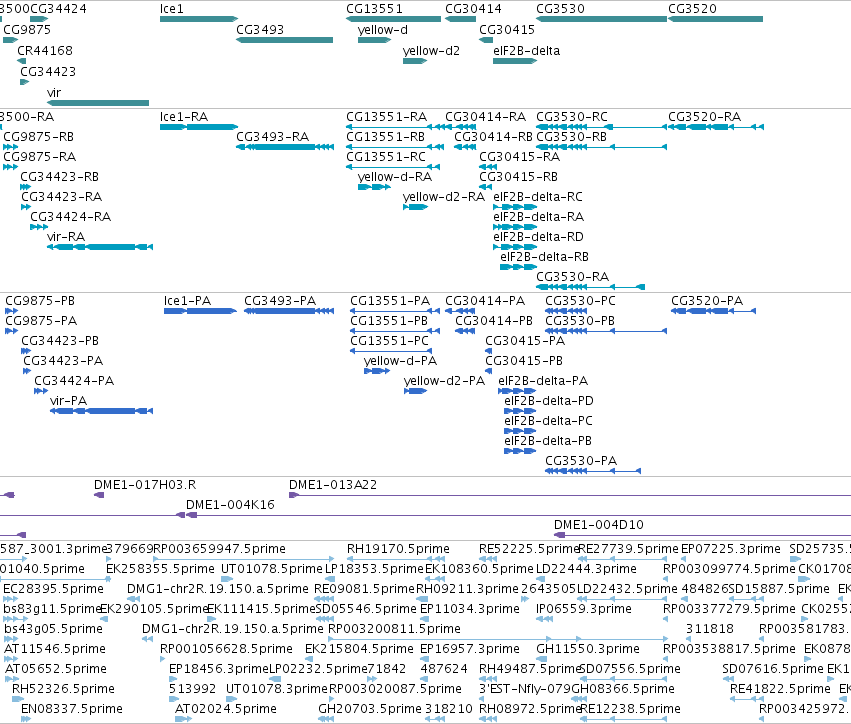The width and height of the screenshot is (851, 724).
Task: Click transcript eIF2B-delta-RB label
Action: tap(544, 257)
